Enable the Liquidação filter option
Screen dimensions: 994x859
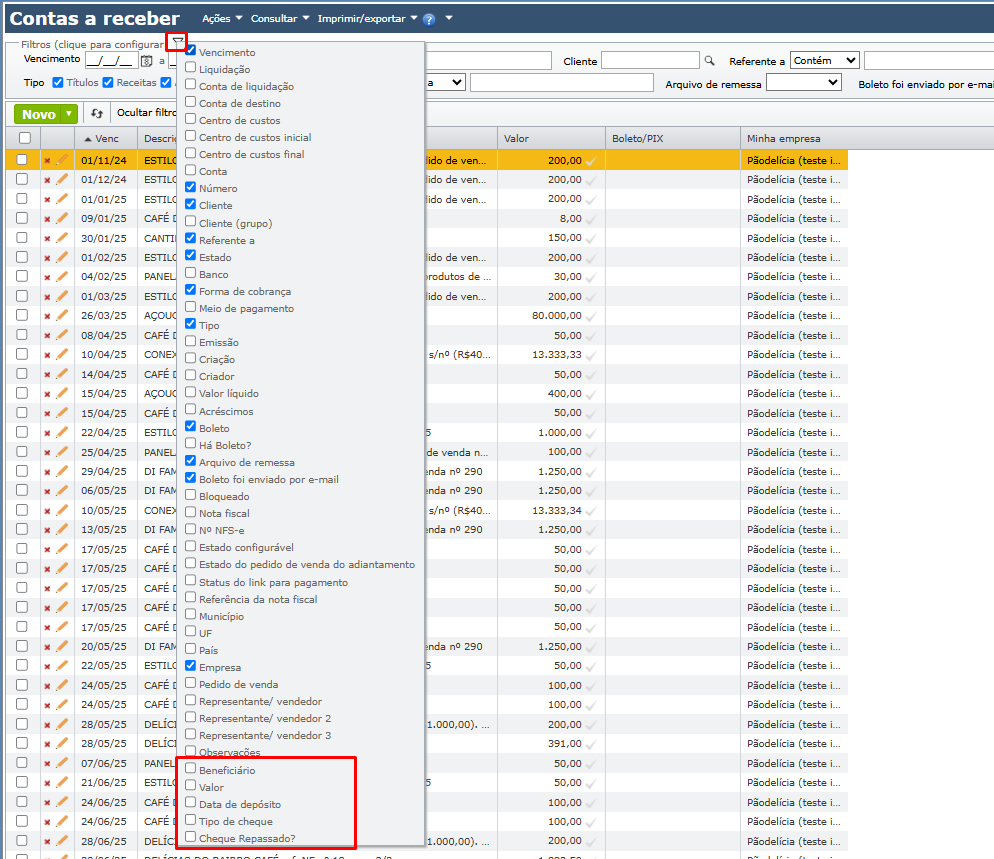coord(190,67)
